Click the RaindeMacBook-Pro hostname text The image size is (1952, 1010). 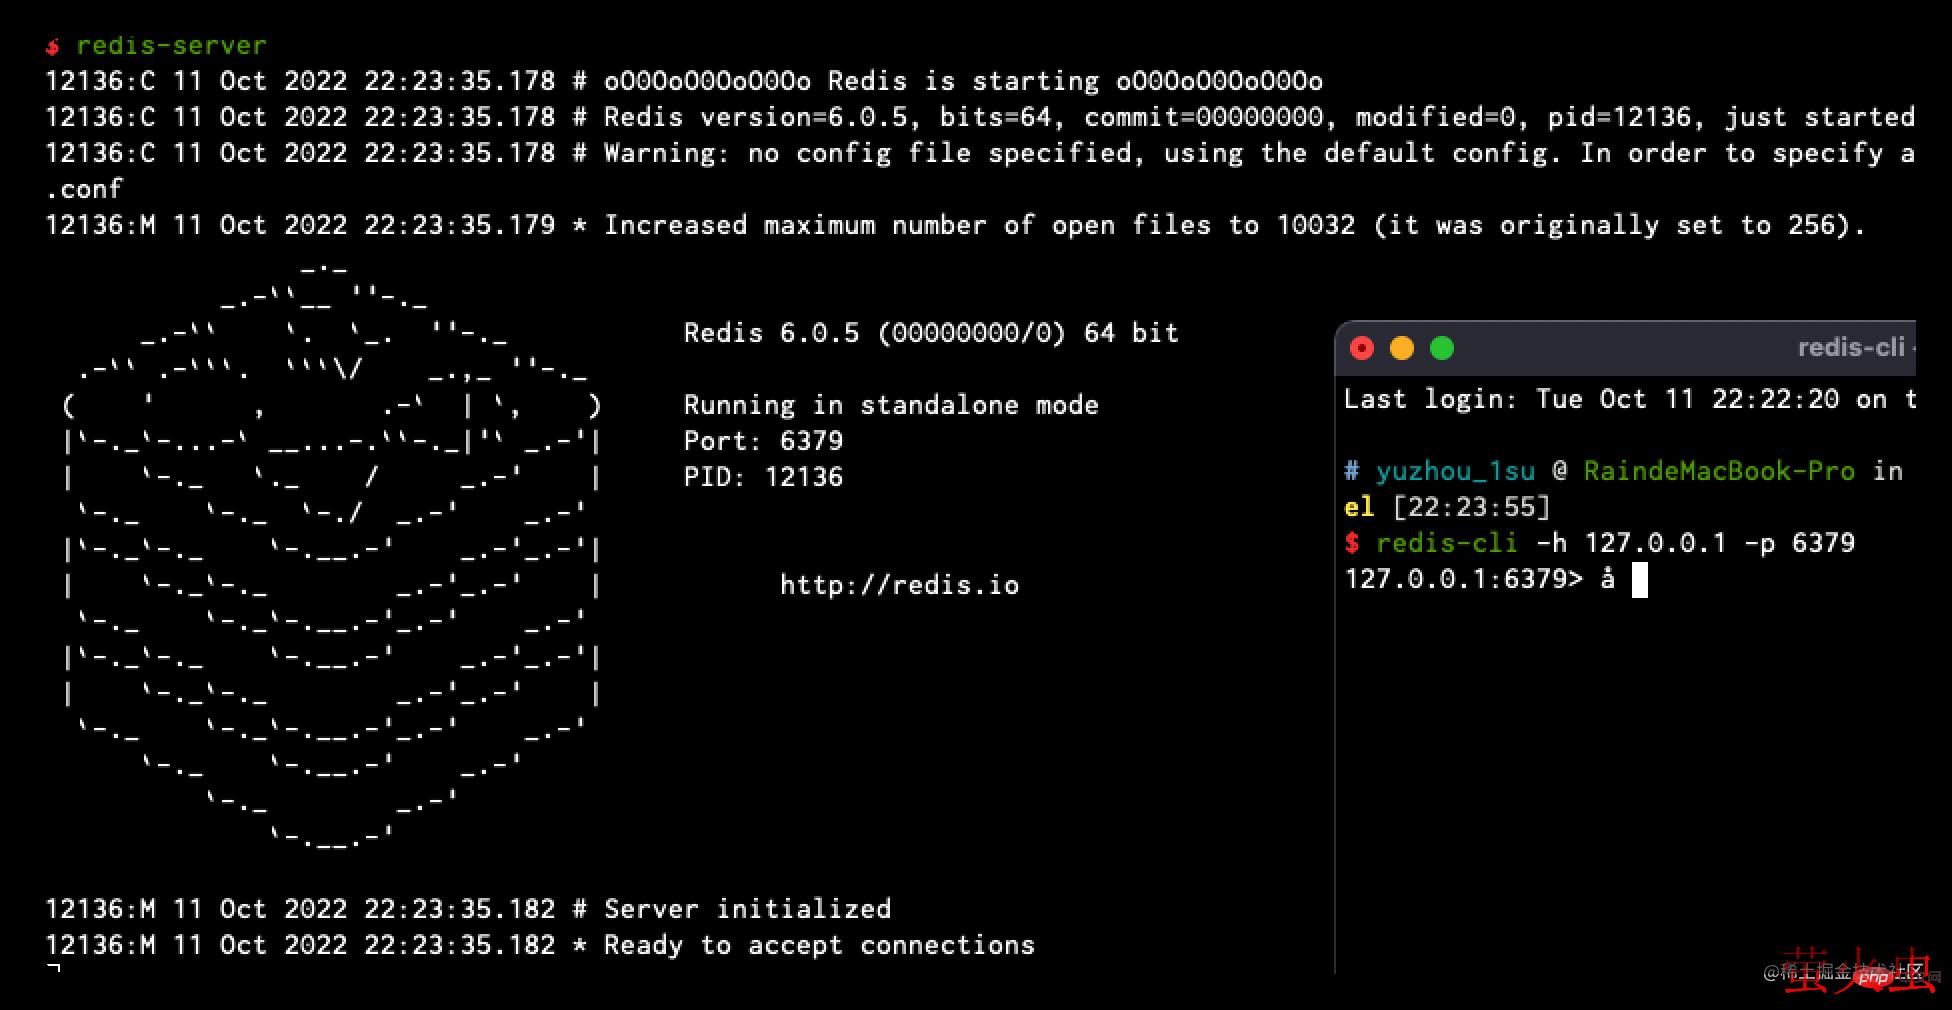1718,471
